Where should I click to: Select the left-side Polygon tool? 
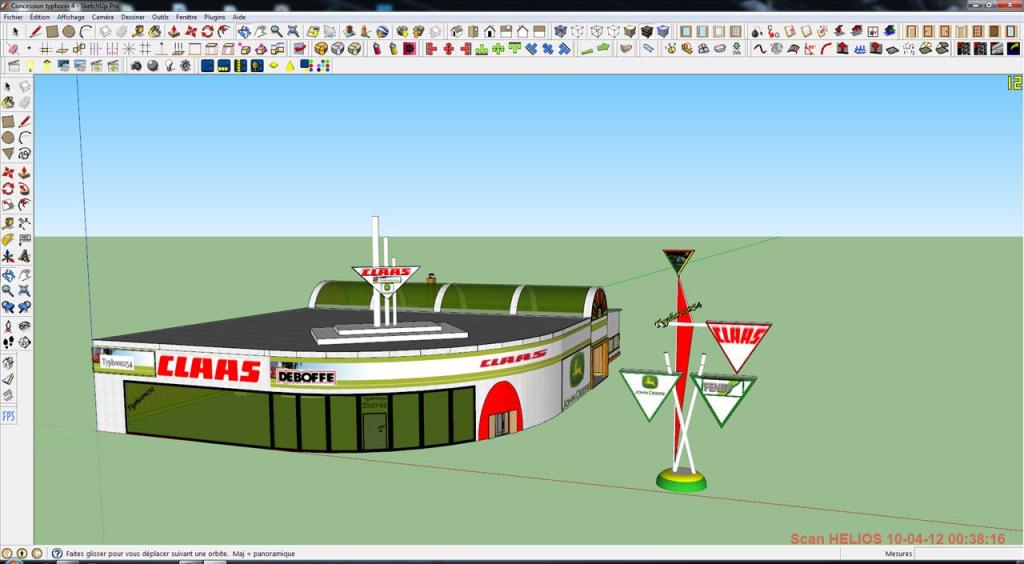8,153
